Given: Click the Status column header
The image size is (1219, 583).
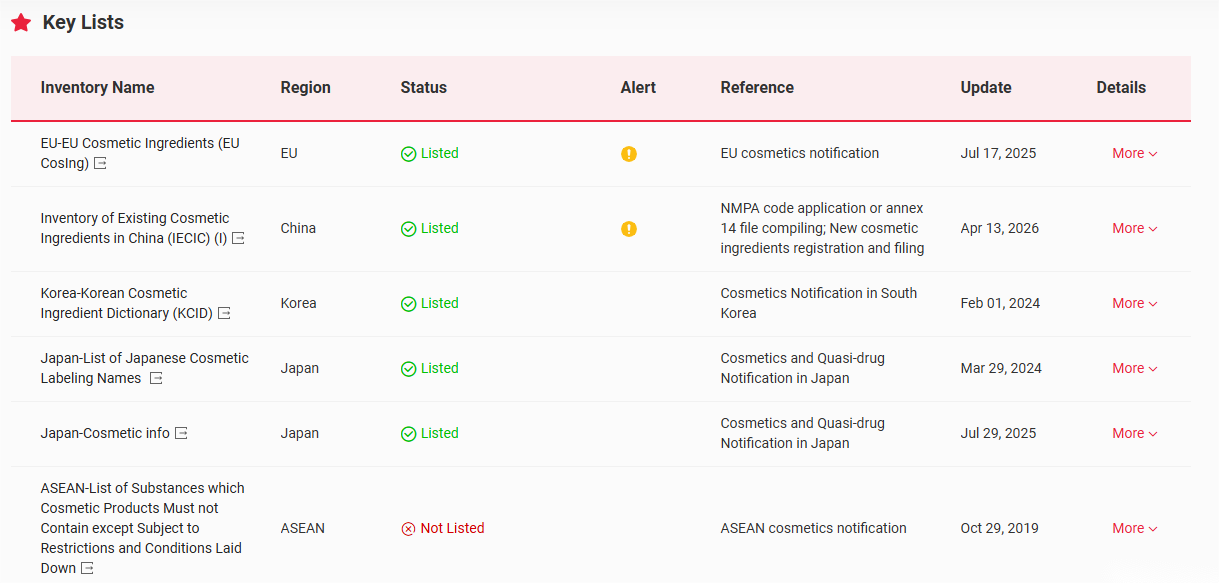Looking at the screenshot, I should click(x=423, y=88).
